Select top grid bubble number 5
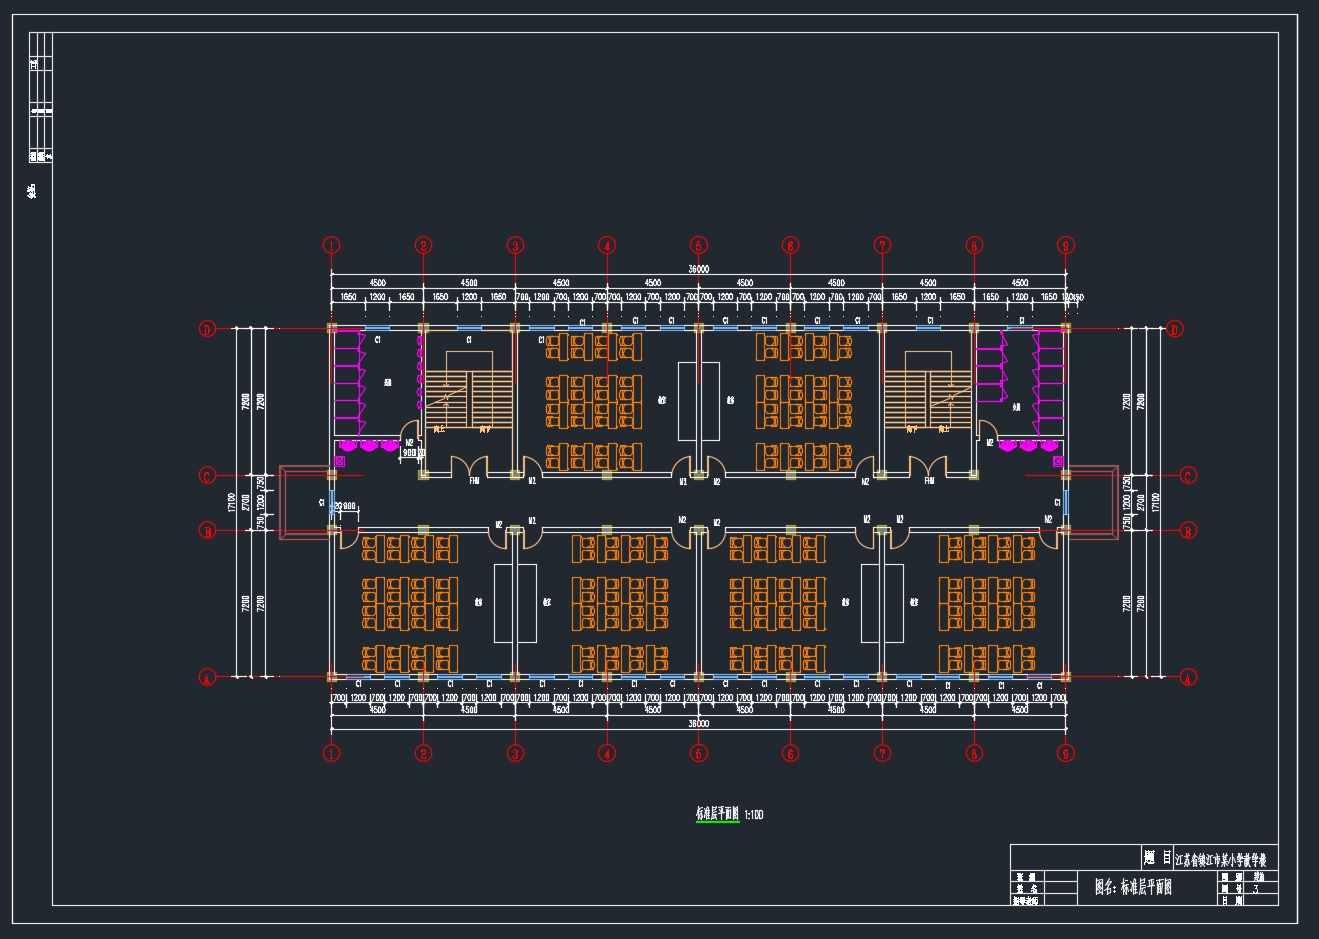 tap(699, 245)
